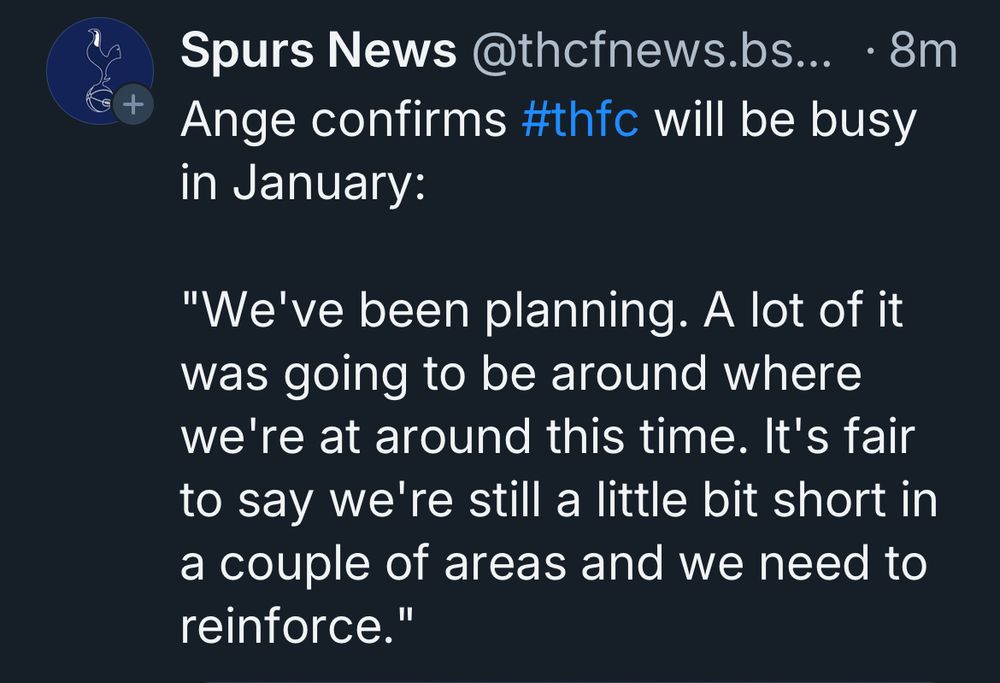Click the follow plus badge on the avatar
The image size is (1000, 683).
tap(132, 103)
